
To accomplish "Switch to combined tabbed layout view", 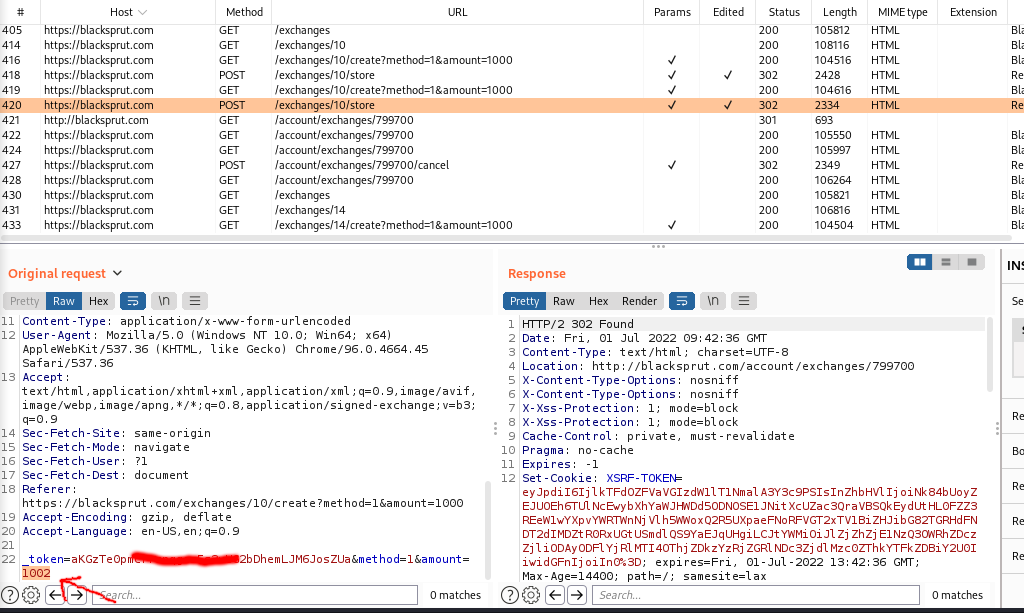I will [972, 262].
